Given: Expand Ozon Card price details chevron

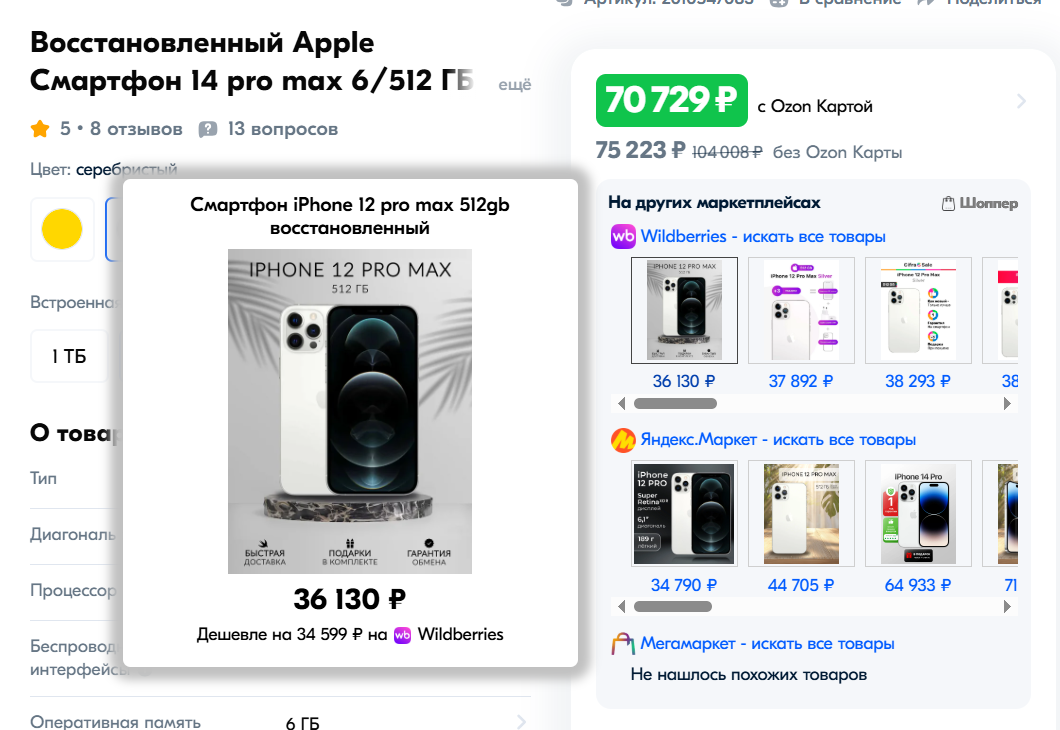Looking at the screenshot, I should 1021,101.
